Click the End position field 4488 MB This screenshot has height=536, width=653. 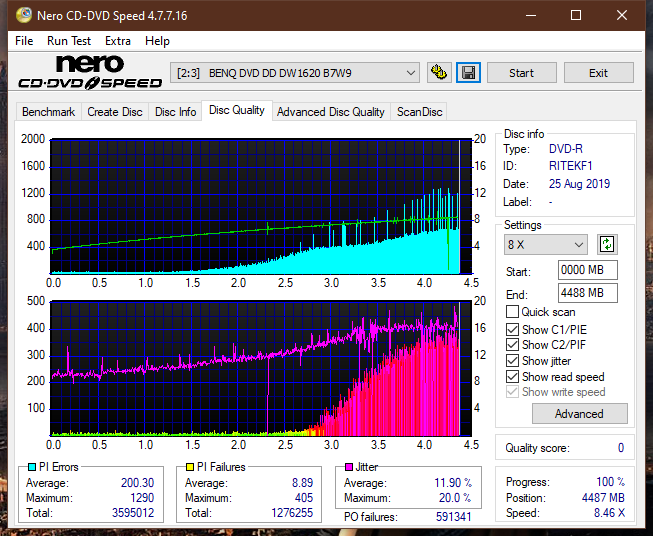(x=587, y=293)
